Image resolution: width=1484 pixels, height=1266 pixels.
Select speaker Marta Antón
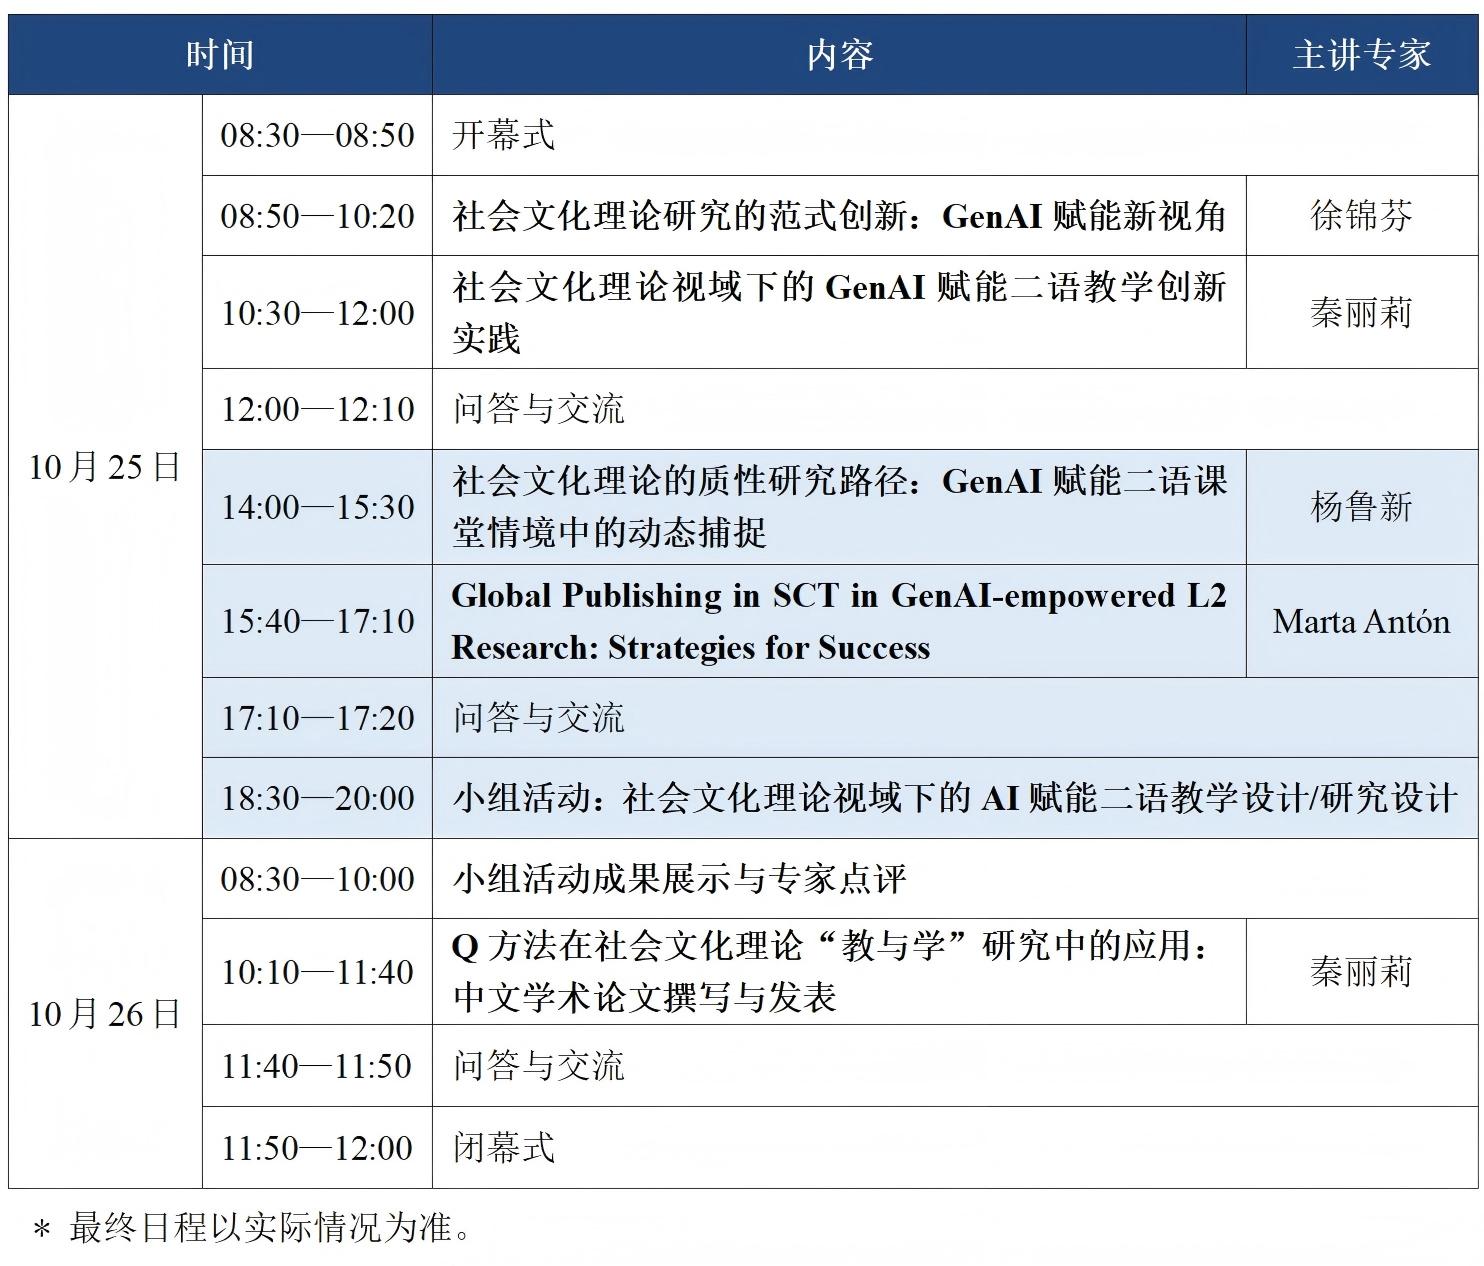pyautogui.click(x=1361, y=621)
